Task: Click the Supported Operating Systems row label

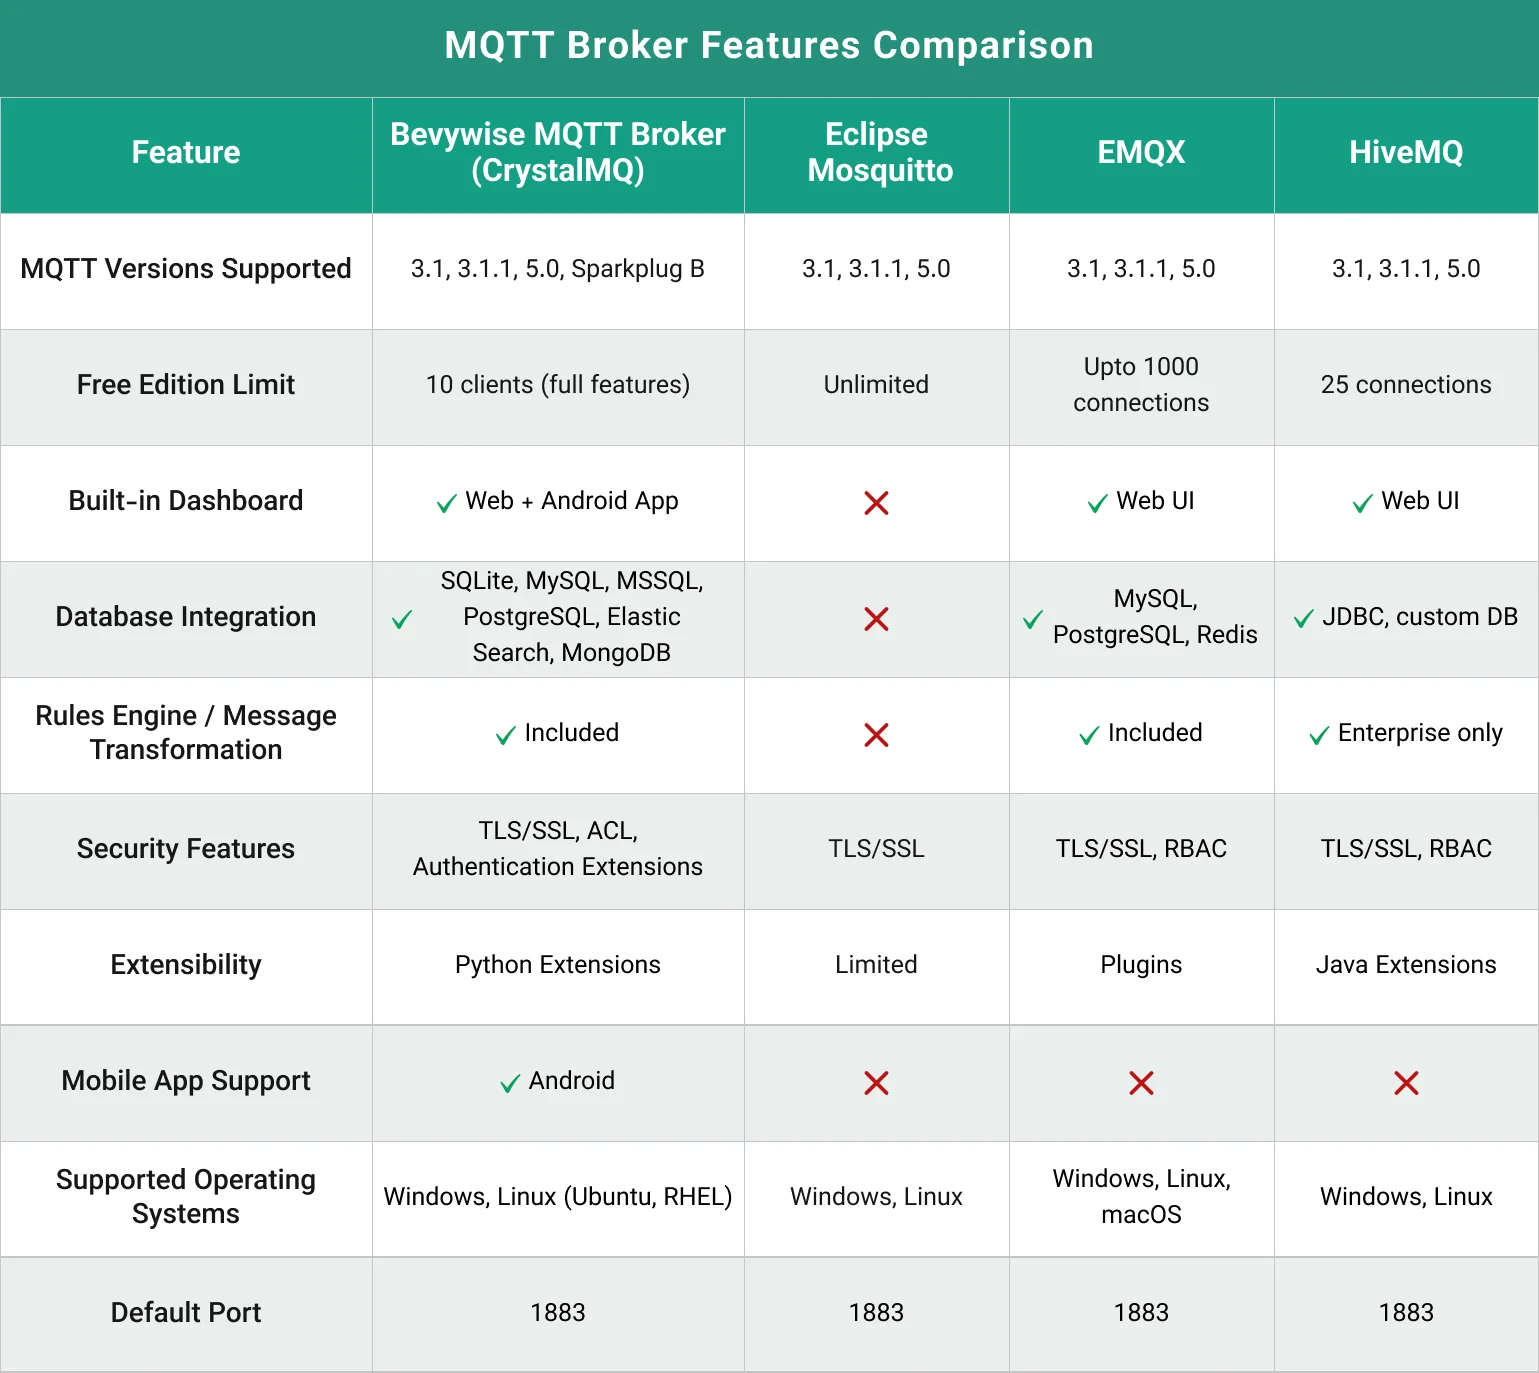Action: tap(186, 1196)
